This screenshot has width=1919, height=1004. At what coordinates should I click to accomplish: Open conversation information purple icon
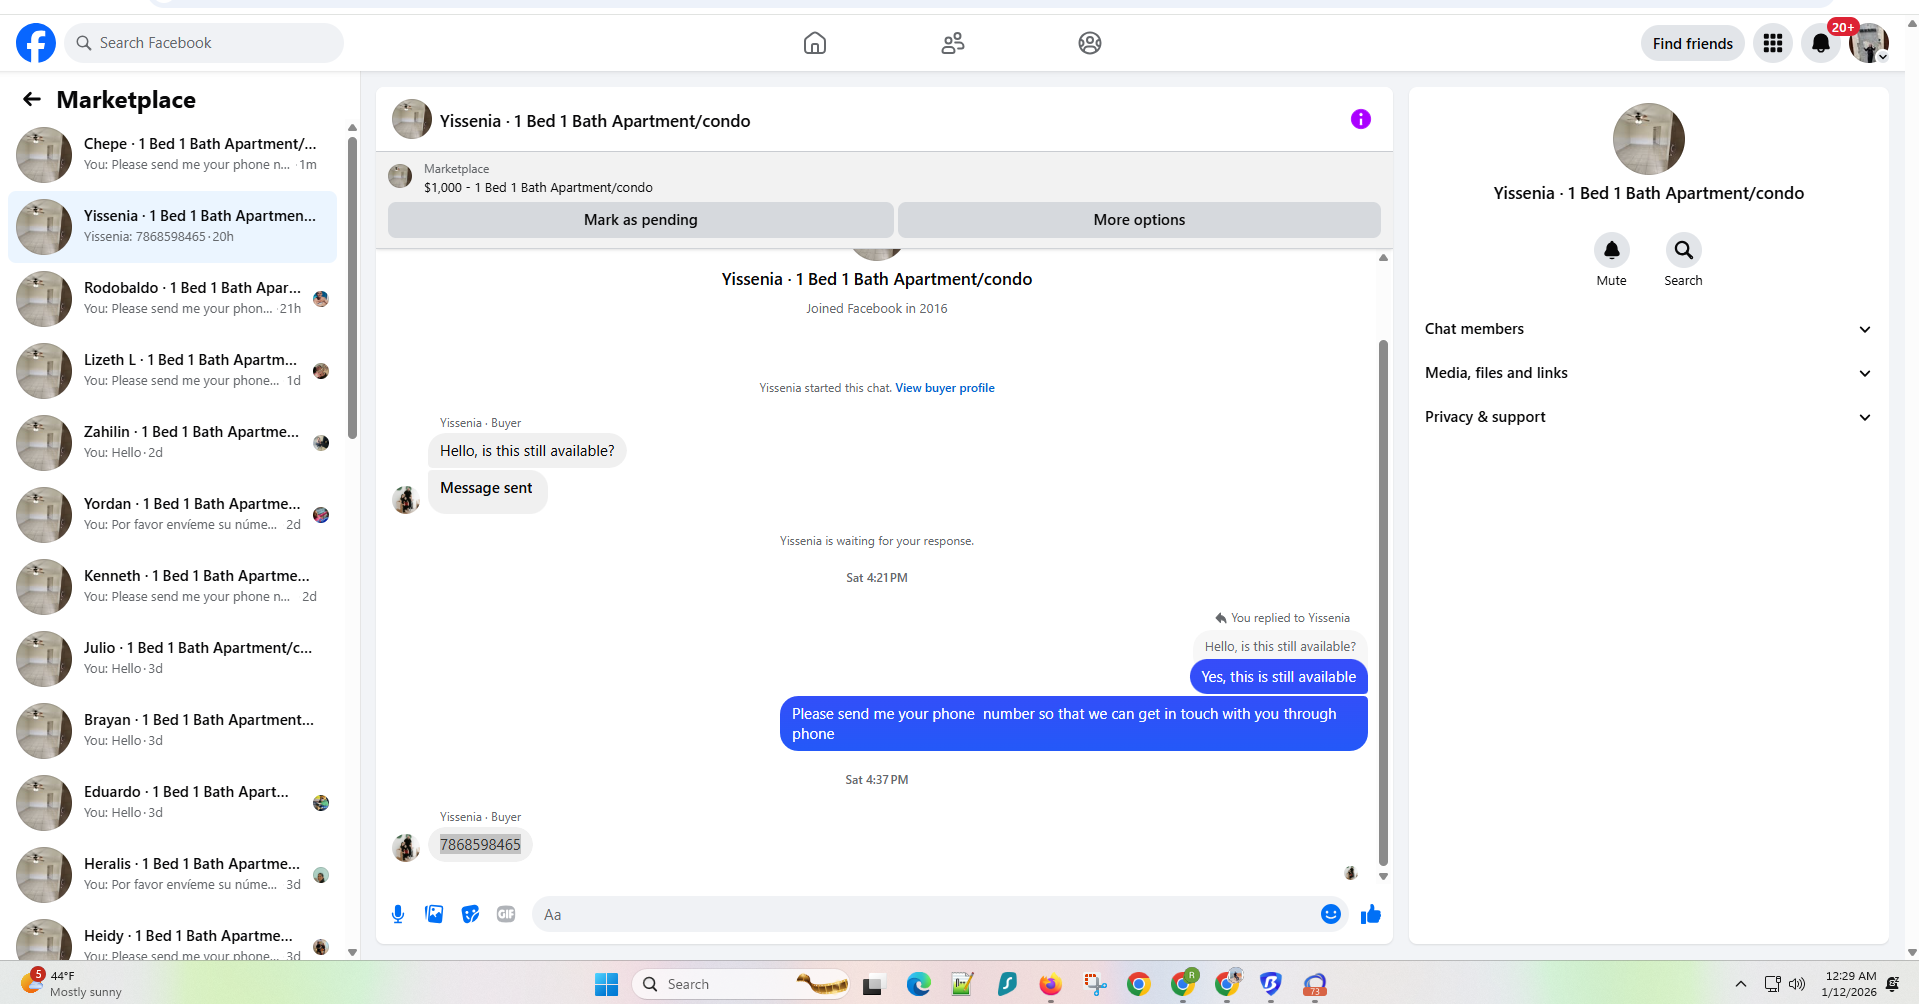1361,119
